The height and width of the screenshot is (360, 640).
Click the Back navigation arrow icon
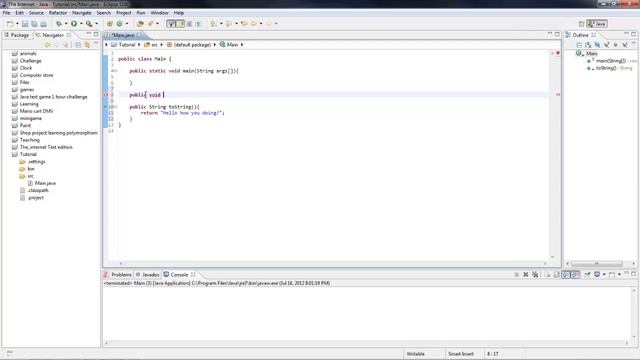point(254,24)
